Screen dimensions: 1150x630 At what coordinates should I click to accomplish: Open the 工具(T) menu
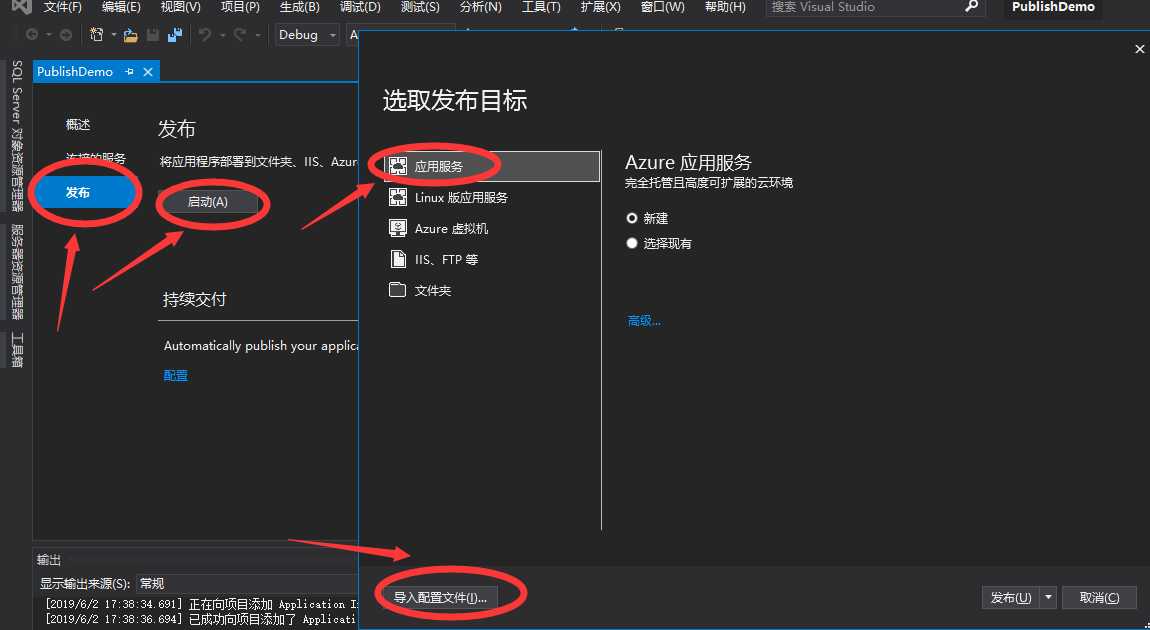[x=541, y=7]
